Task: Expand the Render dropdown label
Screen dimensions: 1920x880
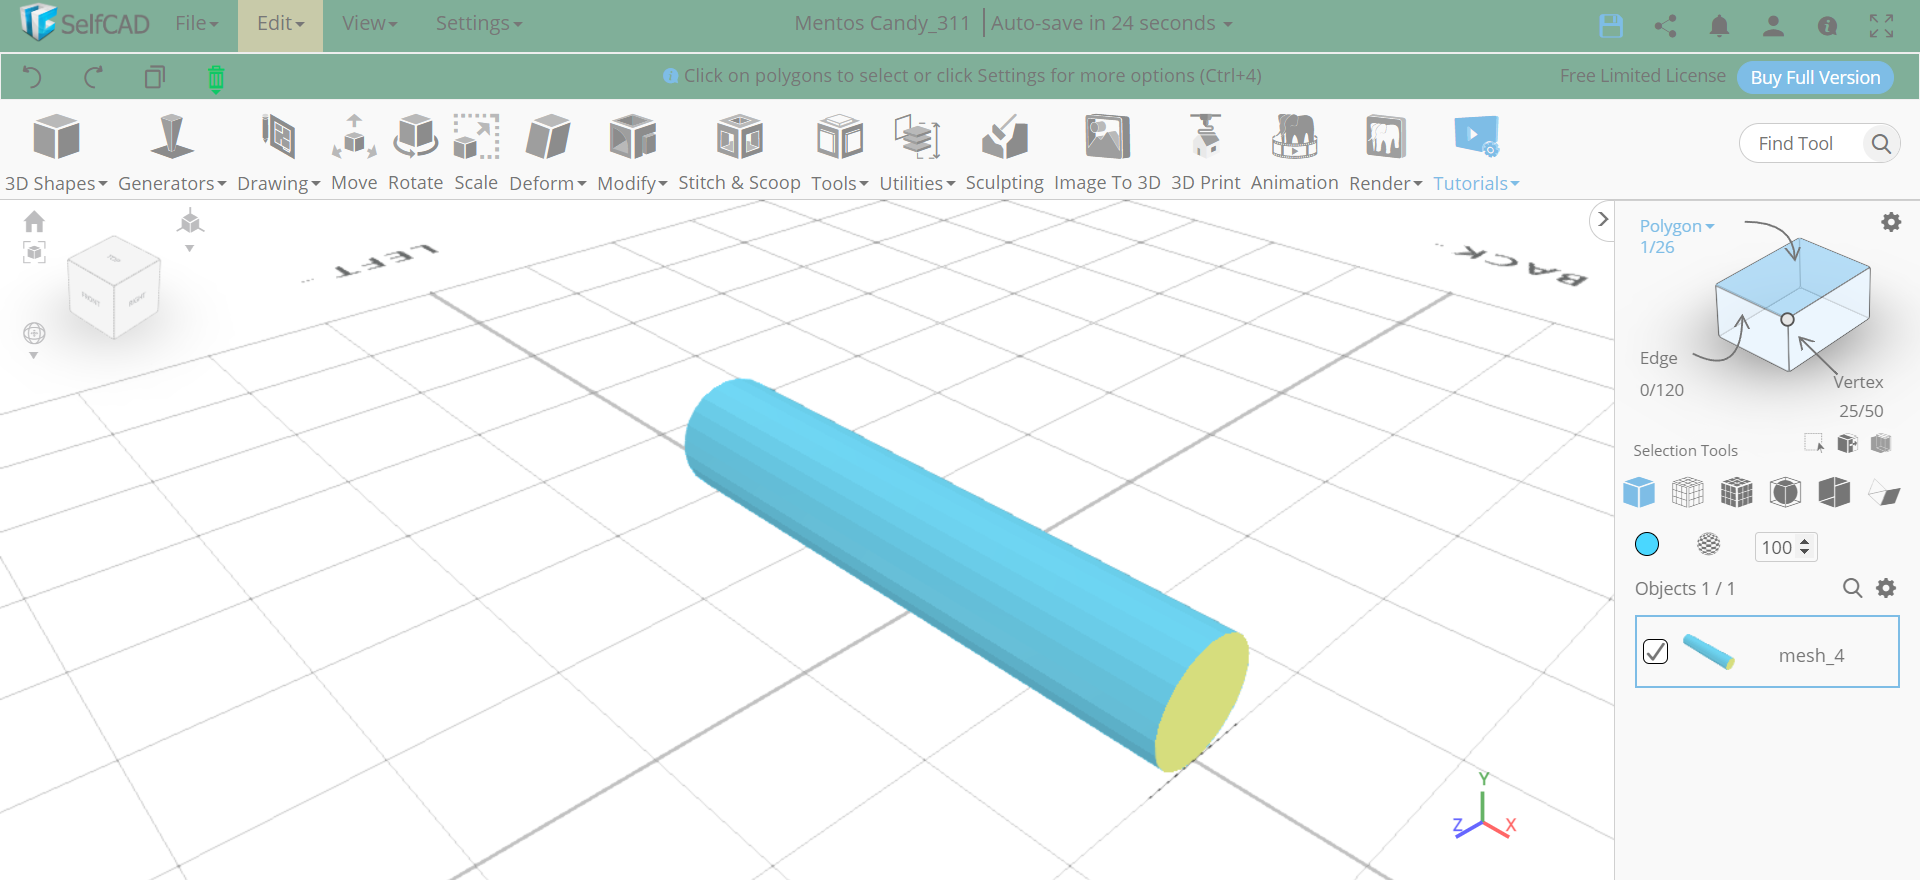Action: [1385, 183]
